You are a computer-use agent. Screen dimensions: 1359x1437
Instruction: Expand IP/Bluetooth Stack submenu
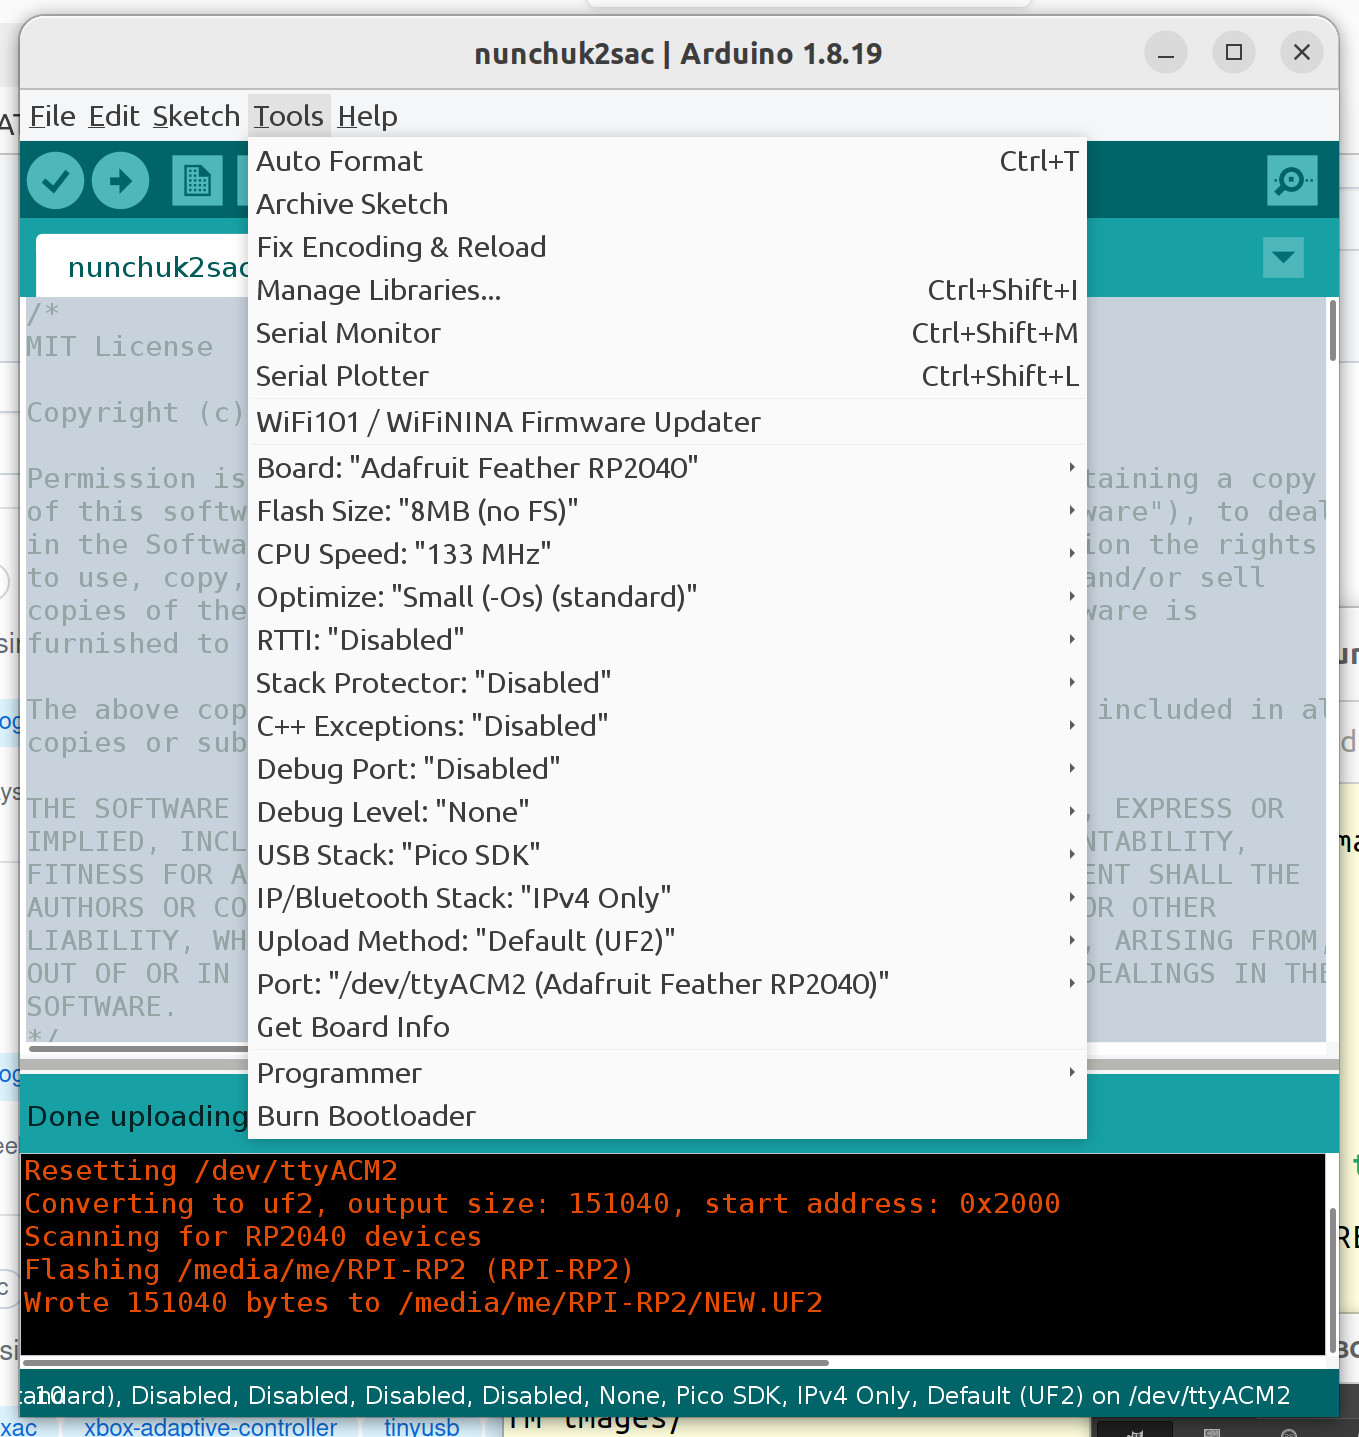click(667, 898)
